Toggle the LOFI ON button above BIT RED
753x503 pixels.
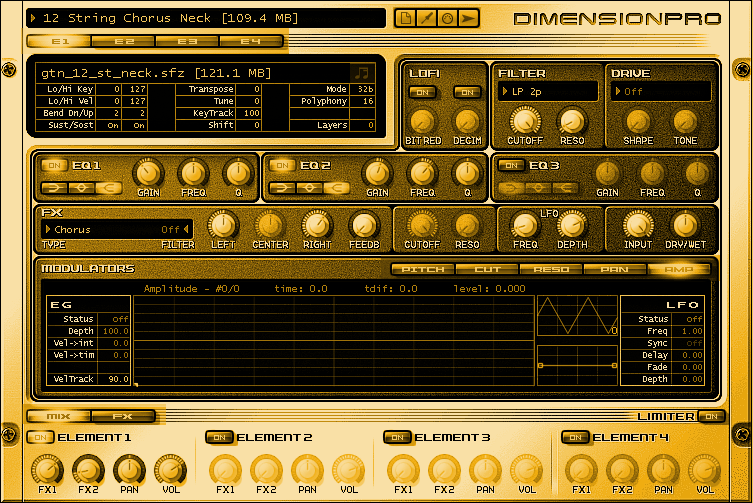pyautogui.click(x=423, y=92)
